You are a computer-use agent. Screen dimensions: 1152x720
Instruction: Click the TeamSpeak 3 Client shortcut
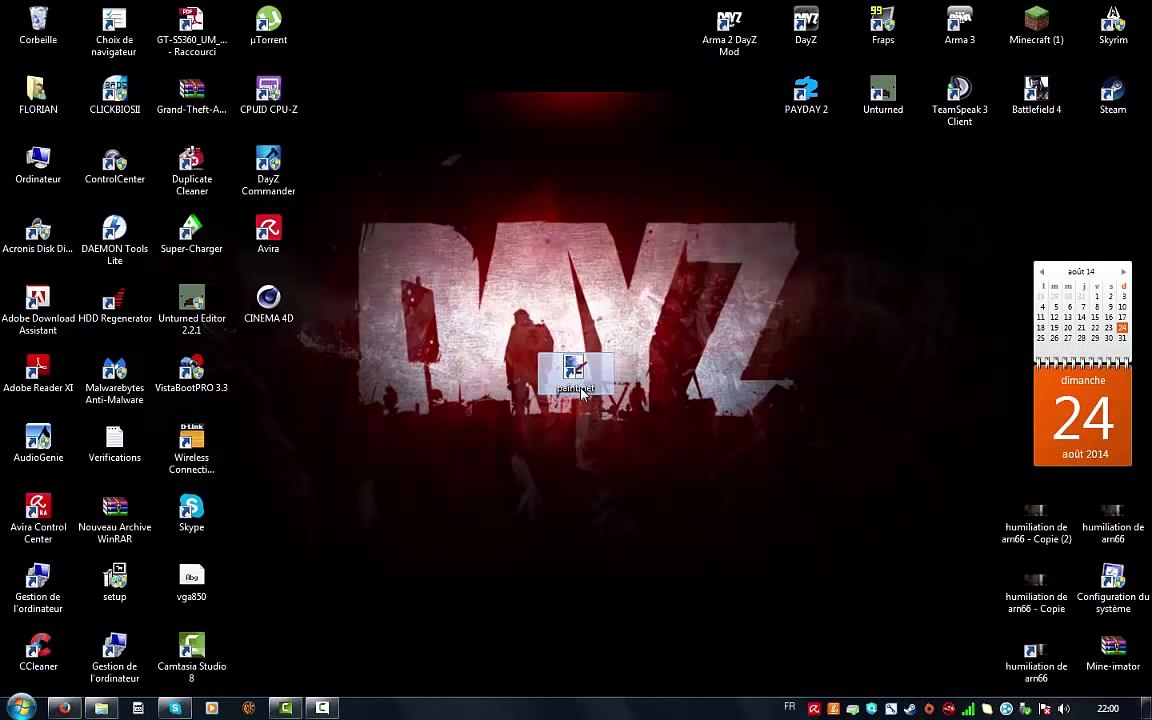(960, 101)
